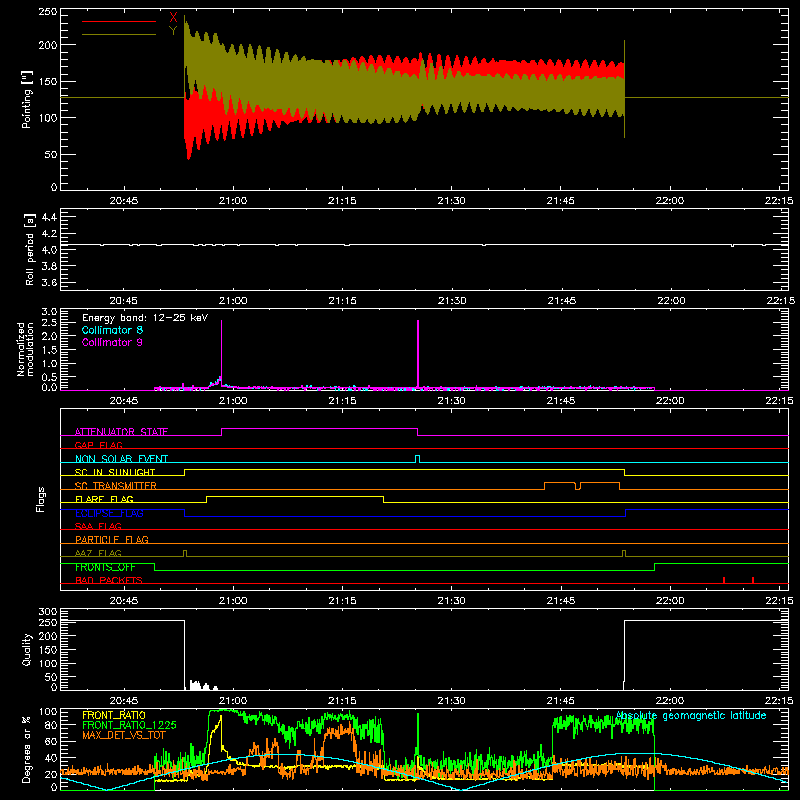The width and height of the screenshot is (800, 800).
Task: Click the '40' tick on Degrees axis
Action: coord(51,758)
